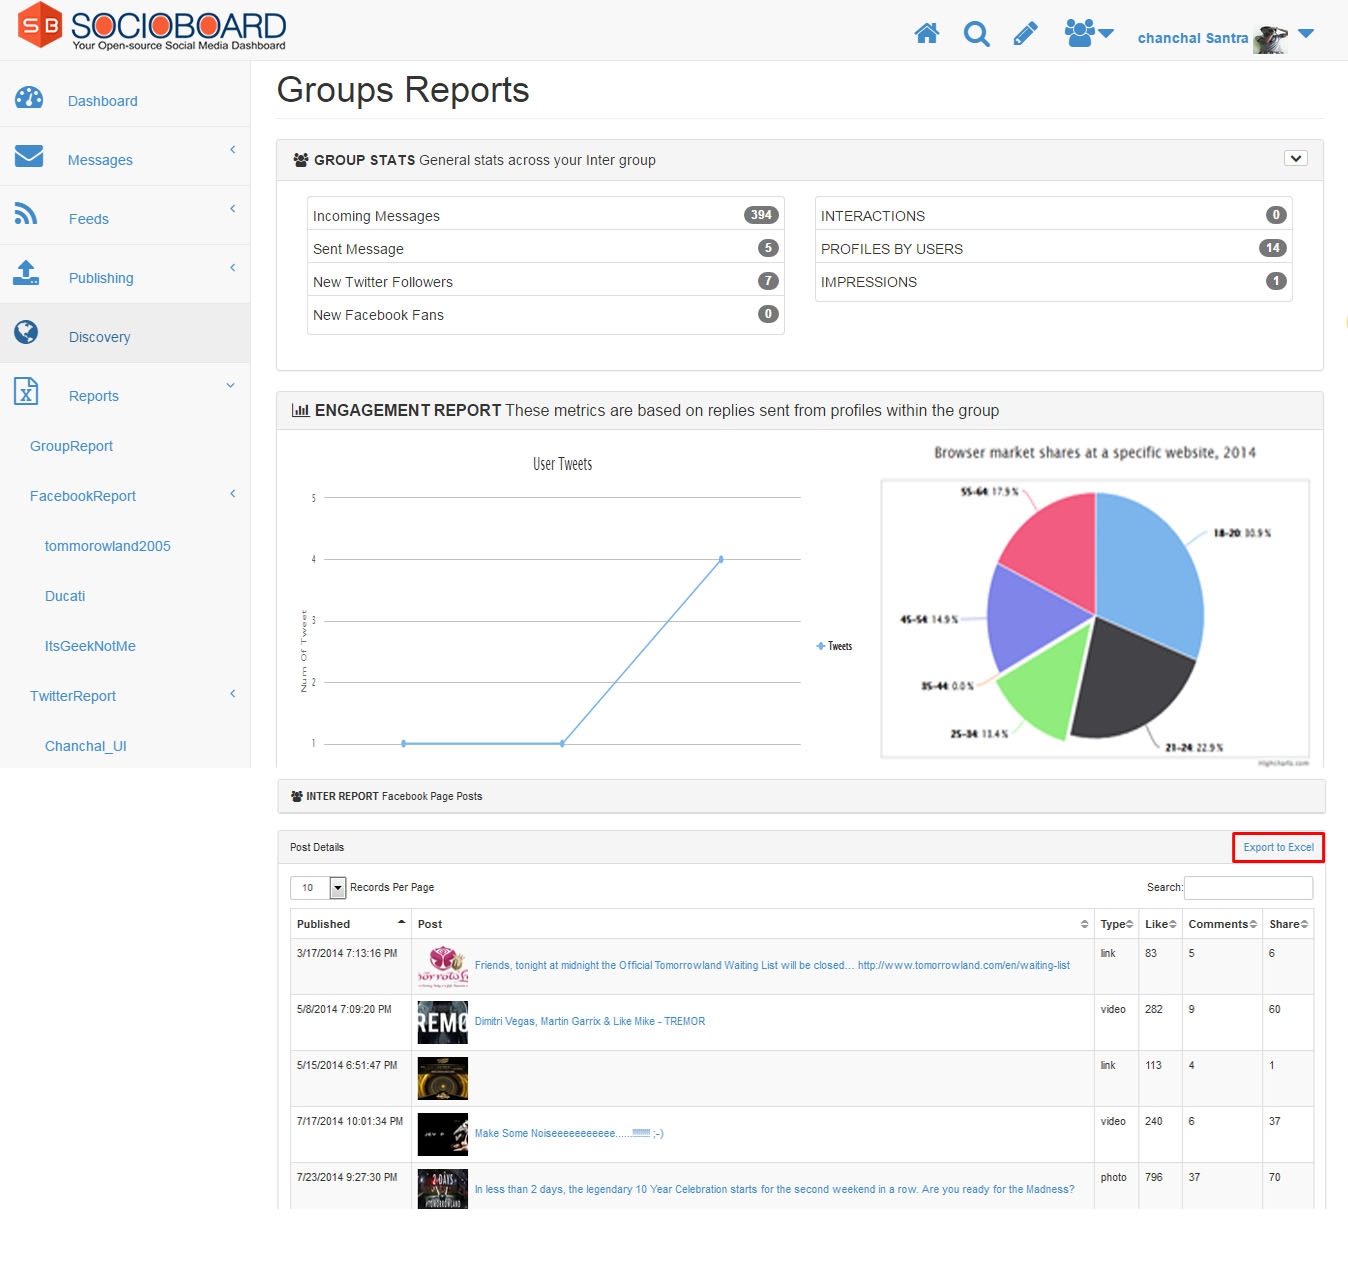
Task: Click IMPRESSIONS row
Action: pyautogui.click(x=1054, y=281)
